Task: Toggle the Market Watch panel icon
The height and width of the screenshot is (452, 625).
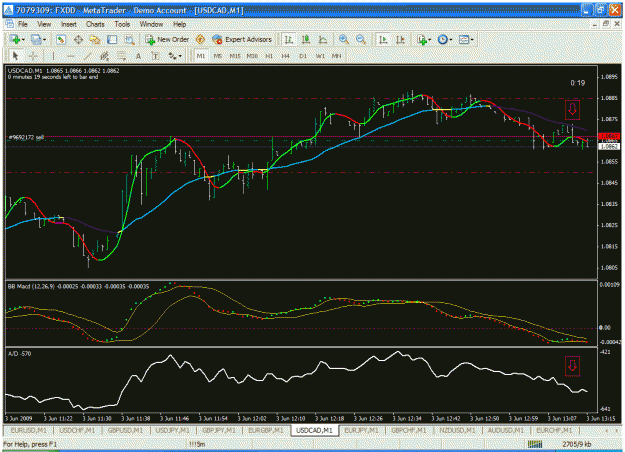Action: pyautogui.click(x=61, y=39)
